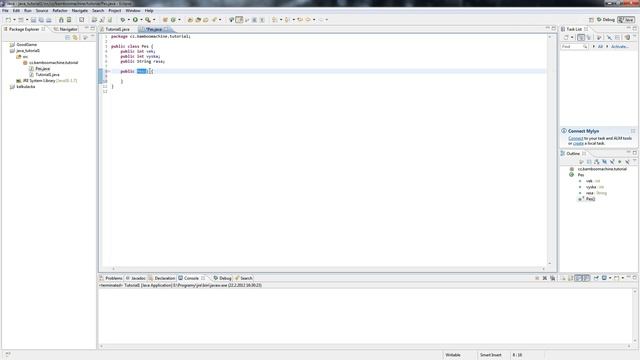
Task: Click the Save icon in the toolbar
Action: (33, 20)
